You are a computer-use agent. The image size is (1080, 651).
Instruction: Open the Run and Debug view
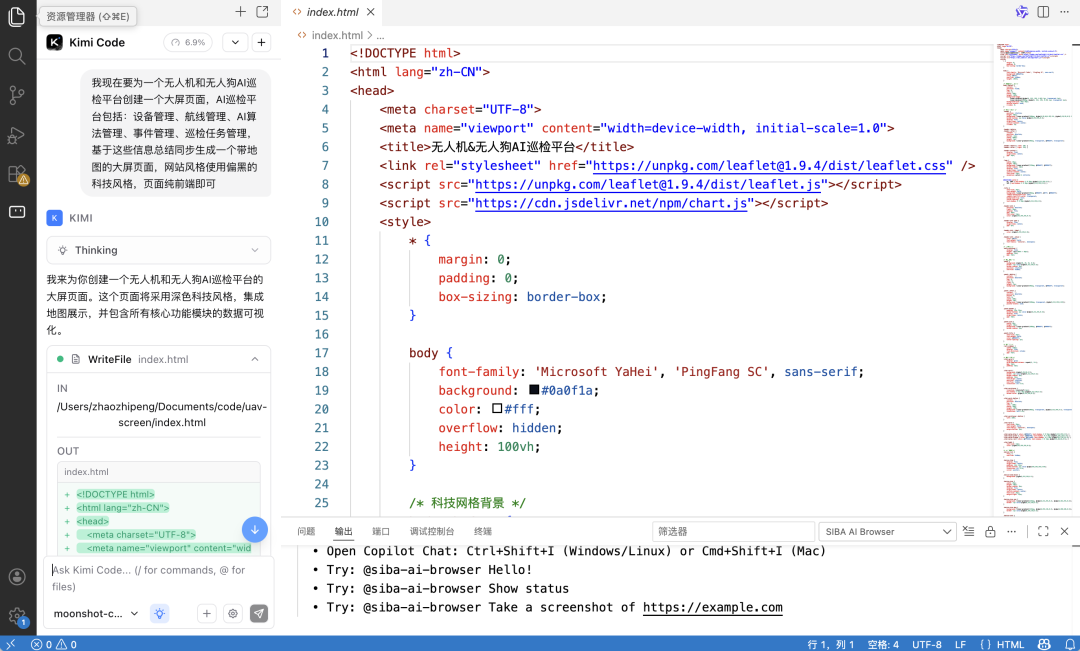[x=16, y=133]
